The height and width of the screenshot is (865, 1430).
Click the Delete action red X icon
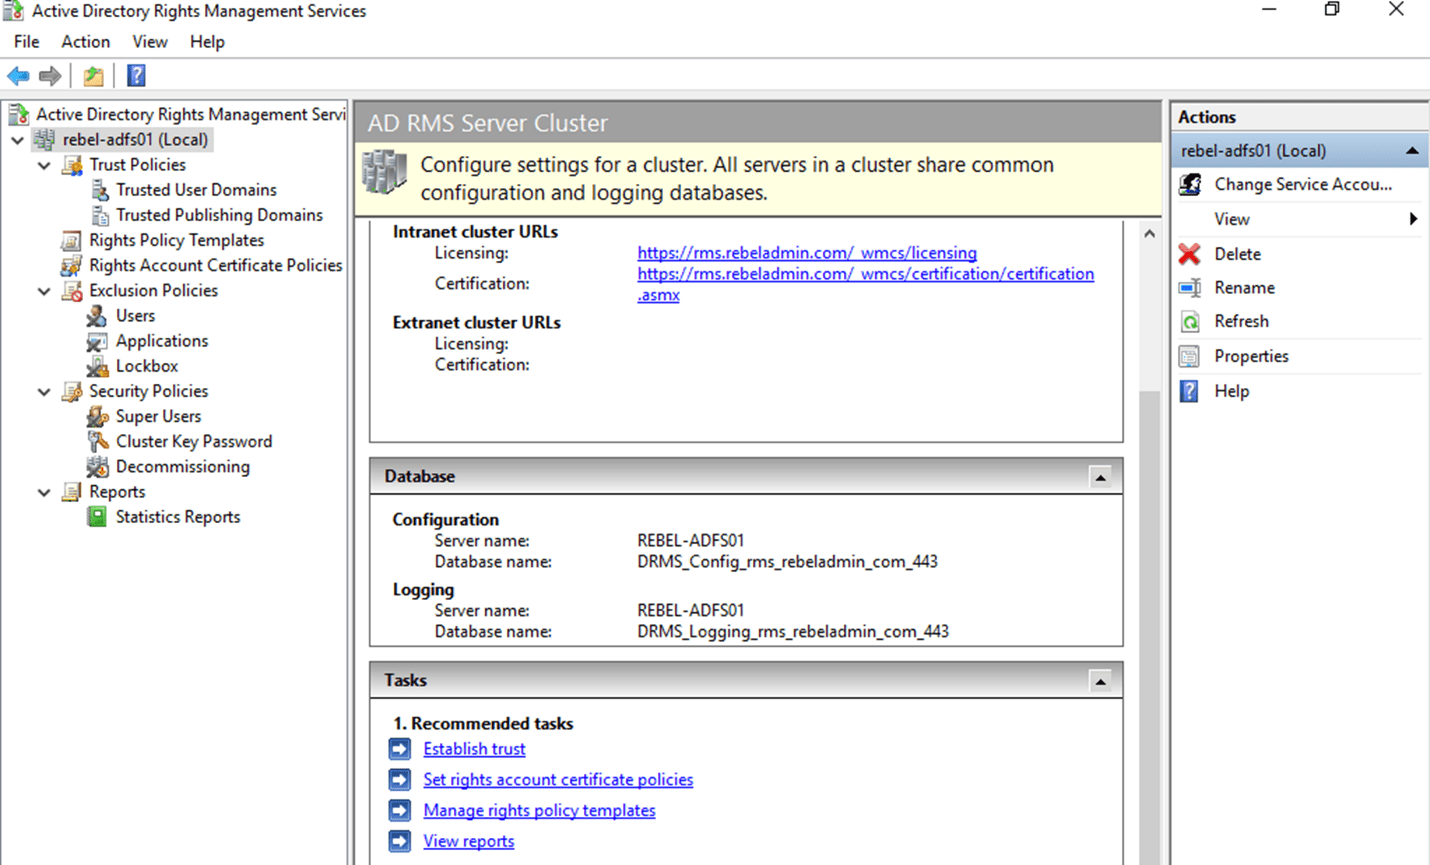click(x=1190, y=253)
